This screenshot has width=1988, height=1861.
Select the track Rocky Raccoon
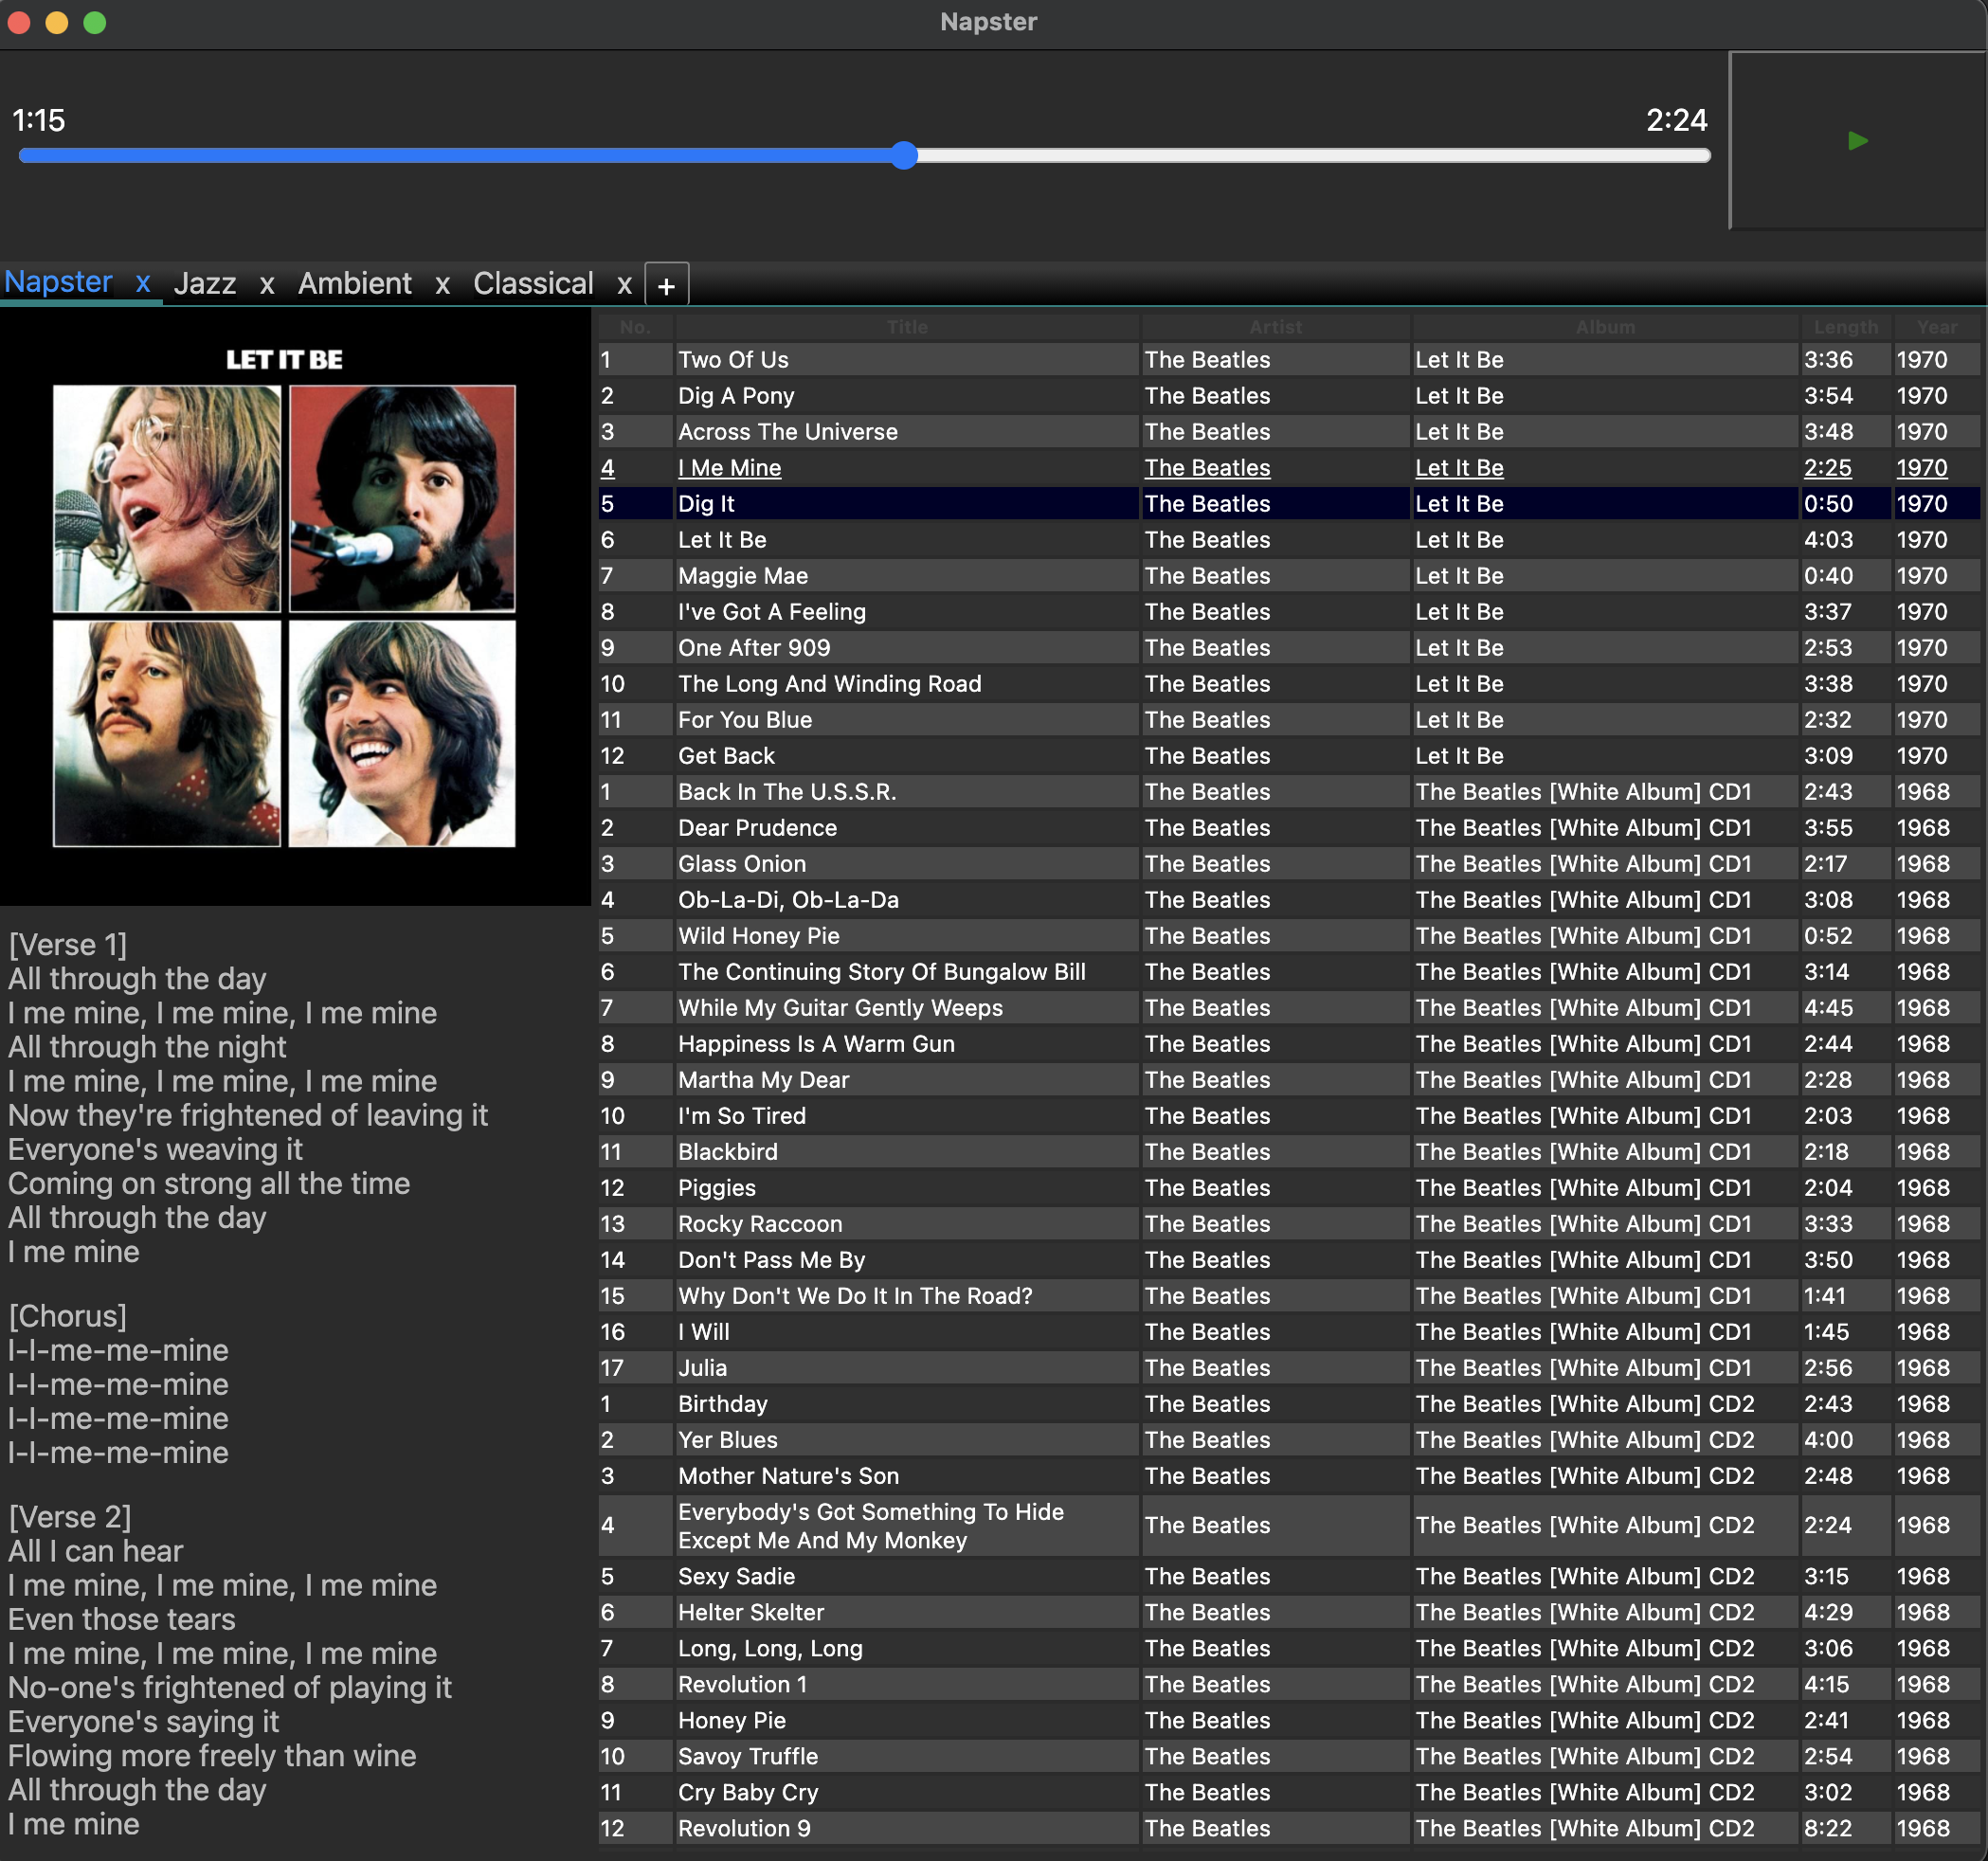tap(1288, 1224)
